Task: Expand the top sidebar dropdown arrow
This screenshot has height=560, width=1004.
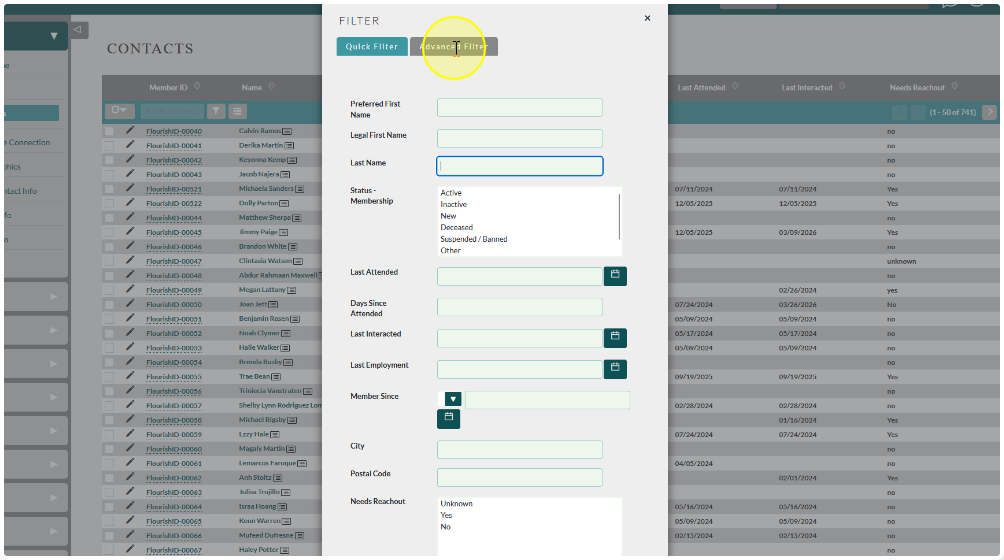Action: pyautogui.click(x=54, y=36)
